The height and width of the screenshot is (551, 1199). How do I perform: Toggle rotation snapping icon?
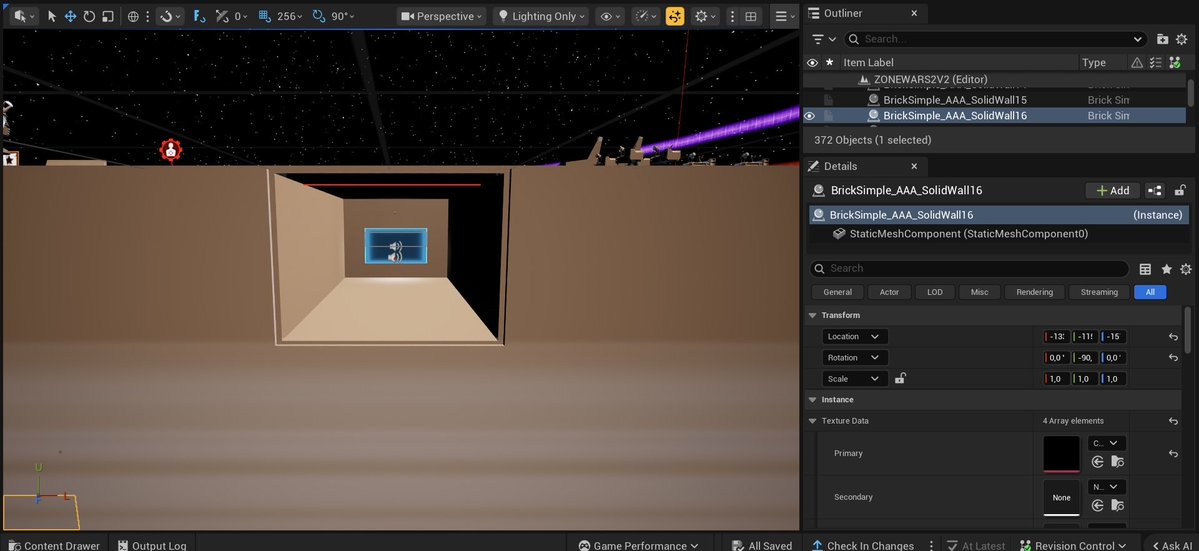(x=319, y=16)
